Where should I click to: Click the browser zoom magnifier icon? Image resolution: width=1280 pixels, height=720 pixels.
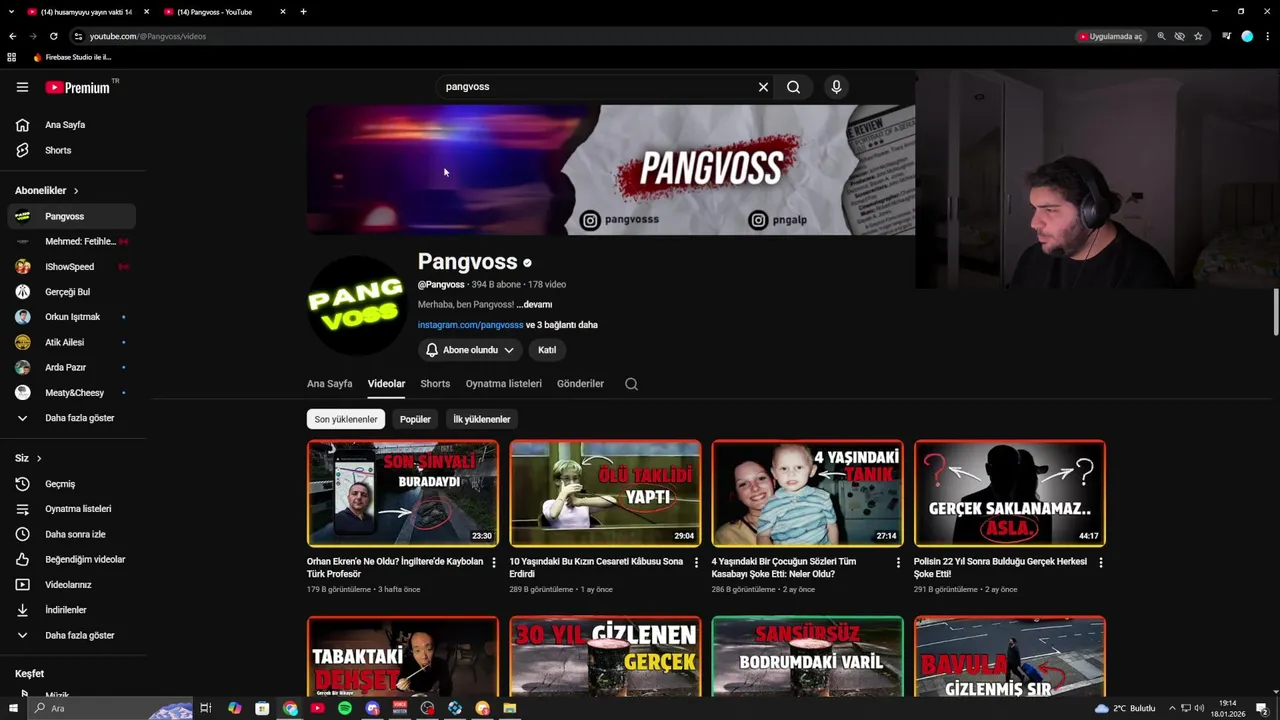1161,36
